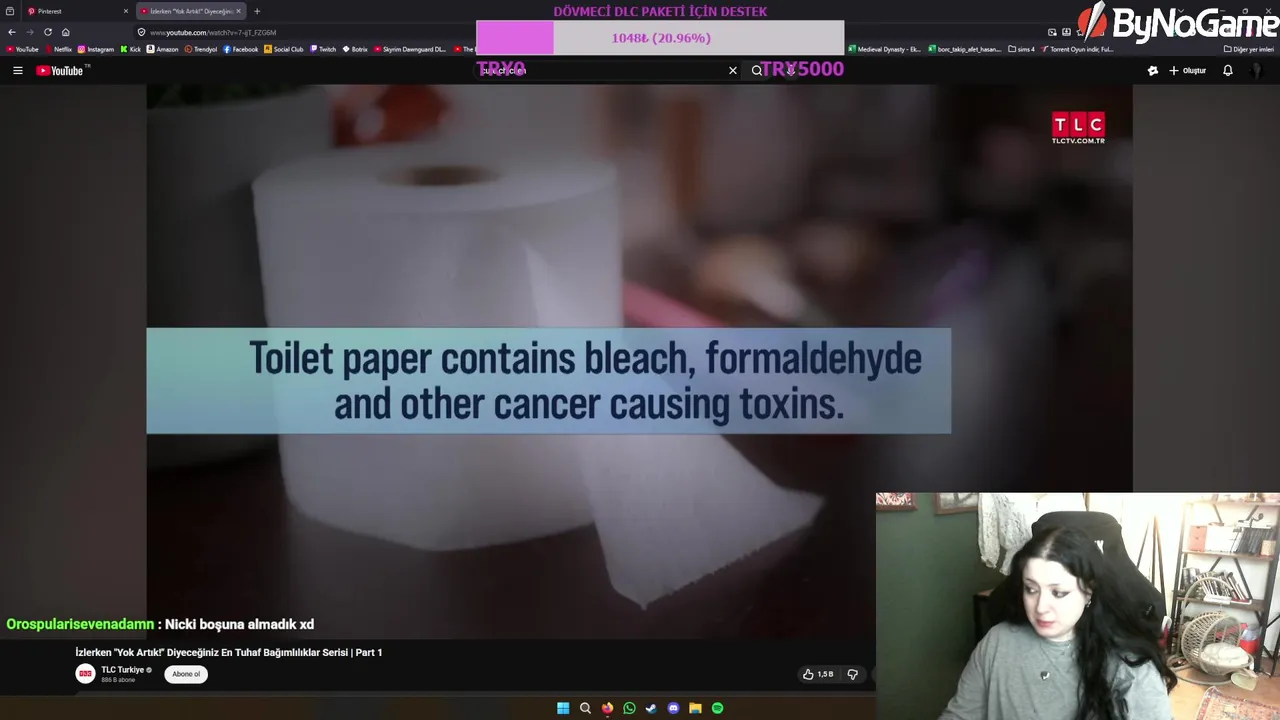Open the YouTube bookmark
The height and width of the screenshot is (720, 1280).
[x=22, y=49]
